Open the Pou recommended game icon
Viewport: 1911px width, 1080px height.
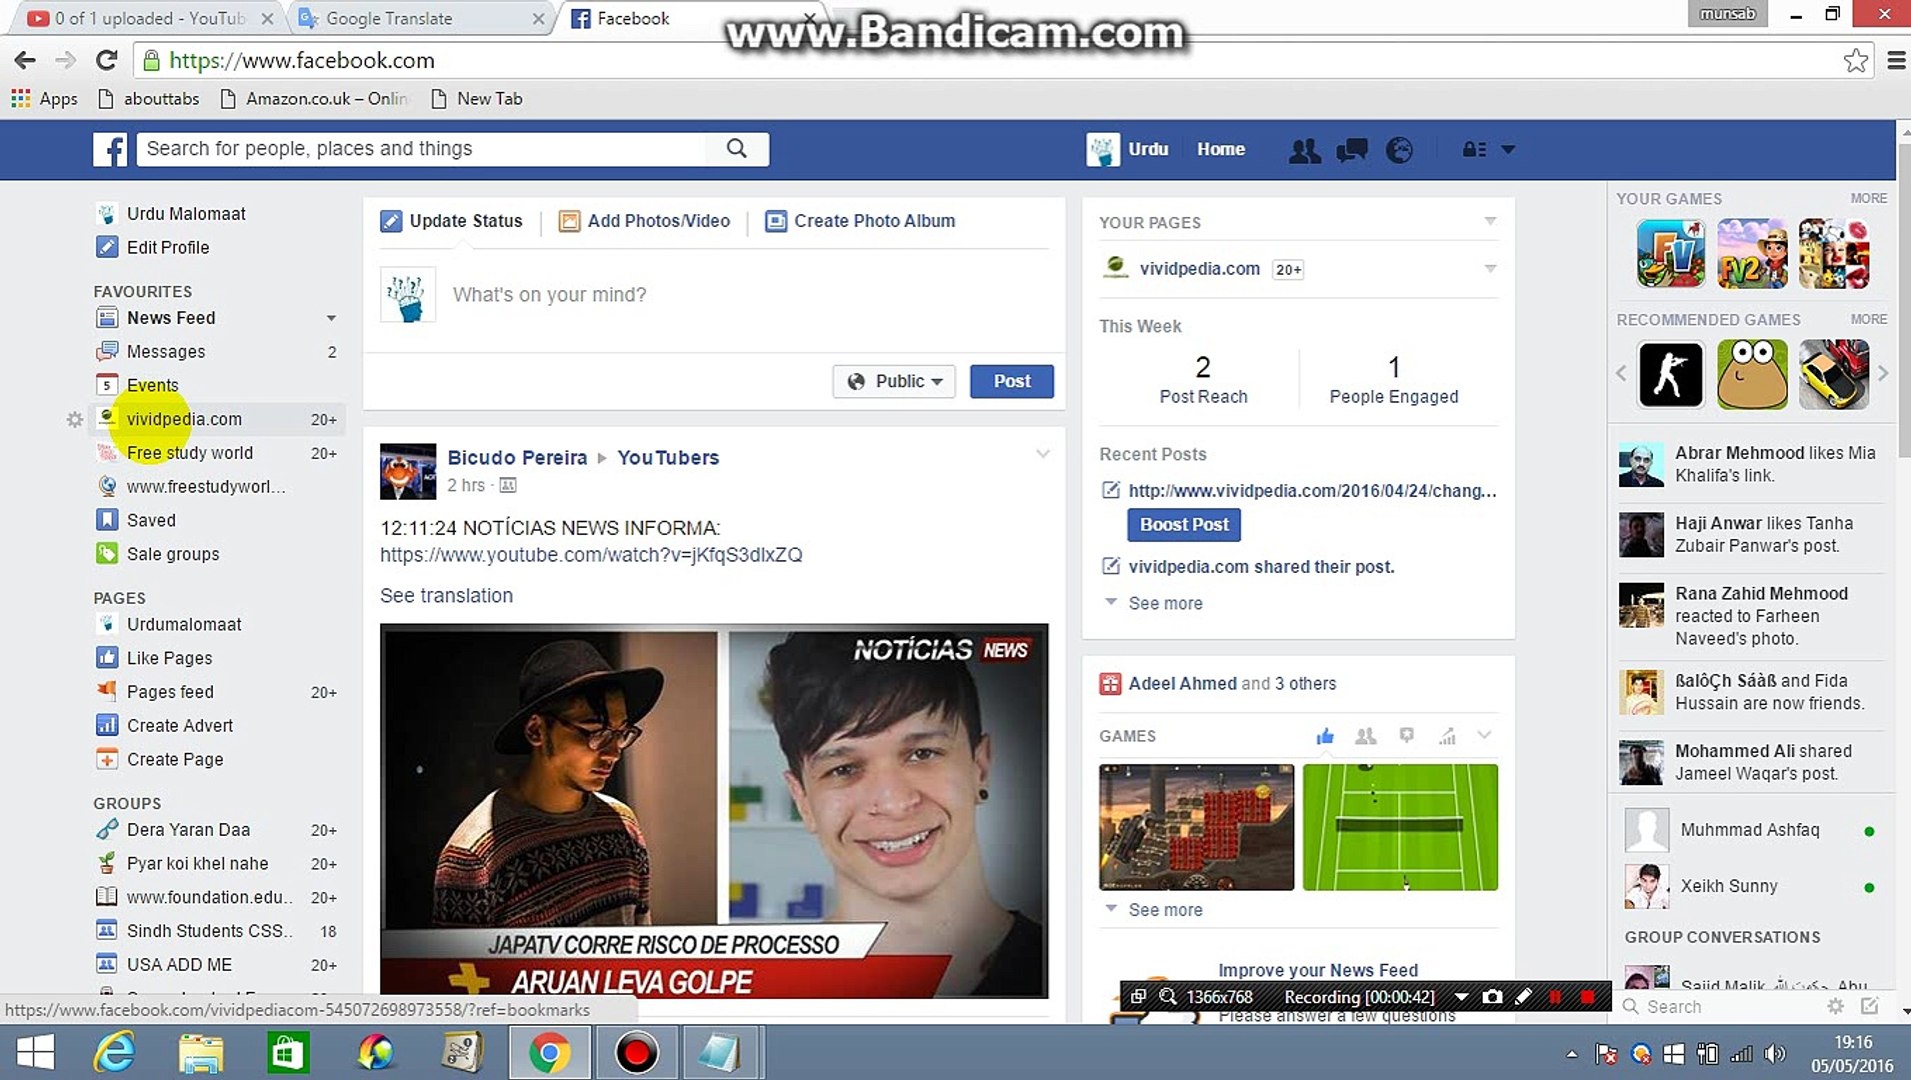pyautogui.click(x=1752, y=375)
